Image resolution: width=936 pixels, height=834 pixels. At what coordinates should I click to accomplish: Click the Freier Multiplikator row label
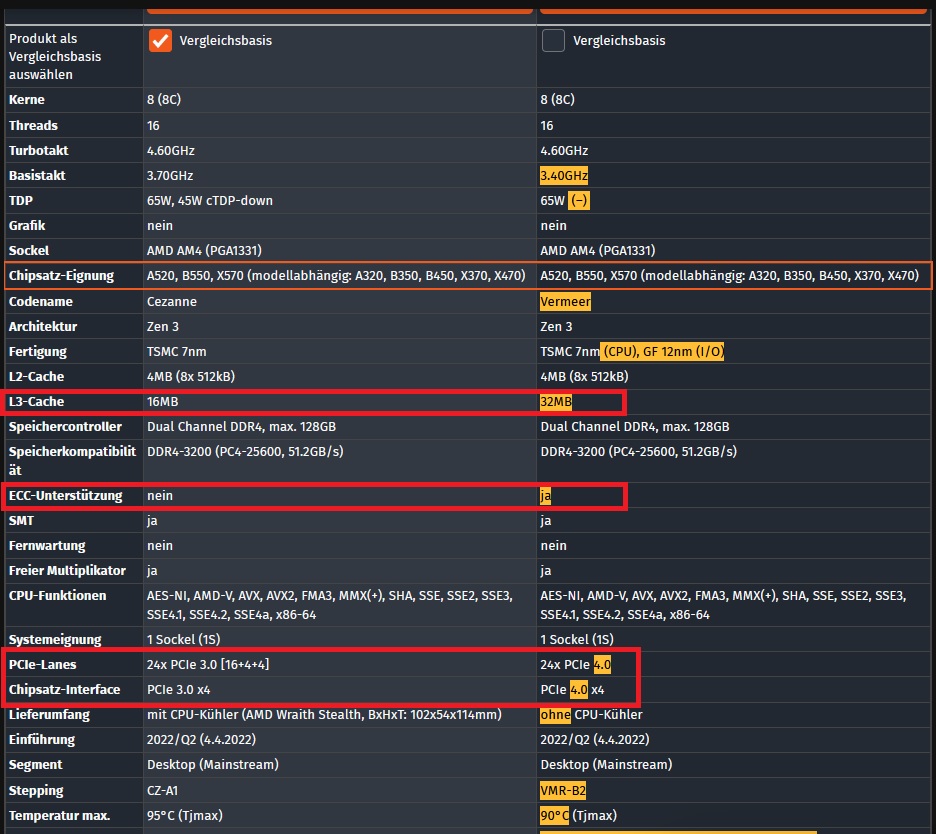[67, 571]
